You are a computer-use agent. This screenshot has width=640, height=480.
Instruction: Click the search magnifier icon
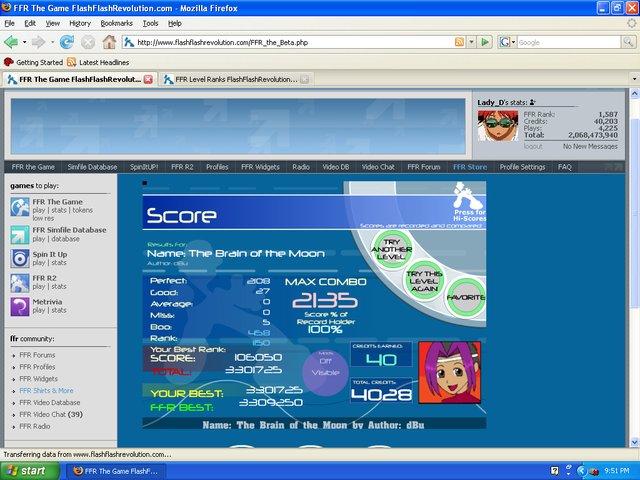[x=627, y=42]
